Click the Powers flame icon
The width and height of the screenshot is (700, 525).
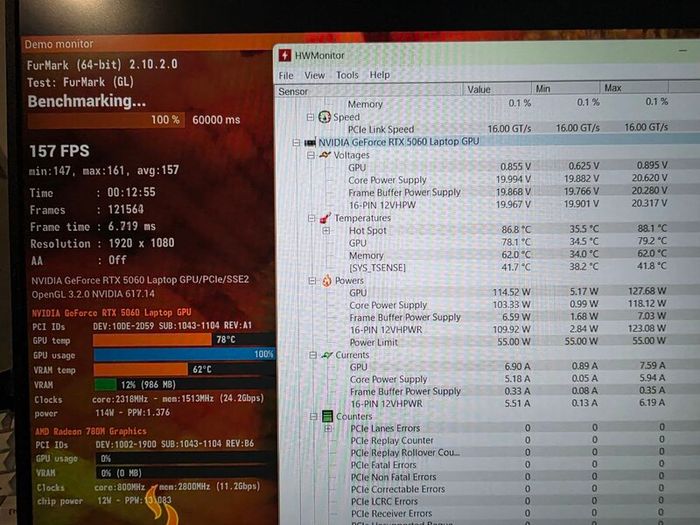327,280
